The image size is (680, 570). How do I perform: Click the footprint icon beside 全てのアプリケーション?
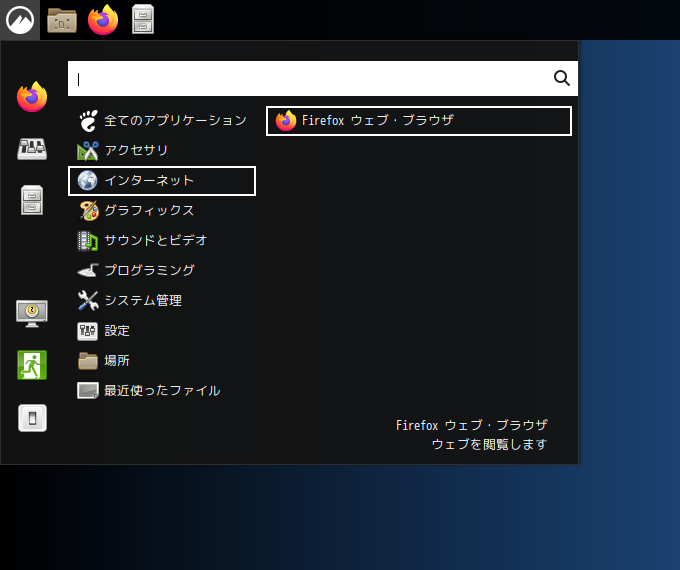pos(88,121)
